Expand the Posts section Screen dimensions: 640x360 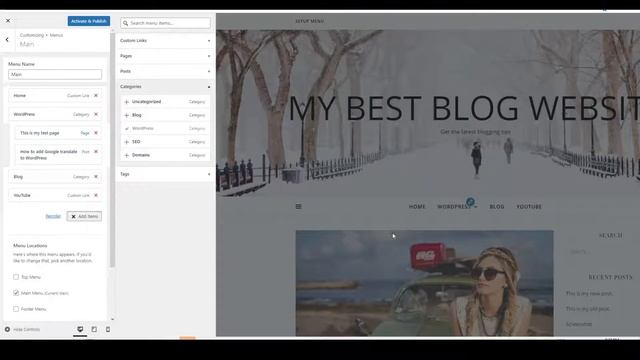(165, 71)
